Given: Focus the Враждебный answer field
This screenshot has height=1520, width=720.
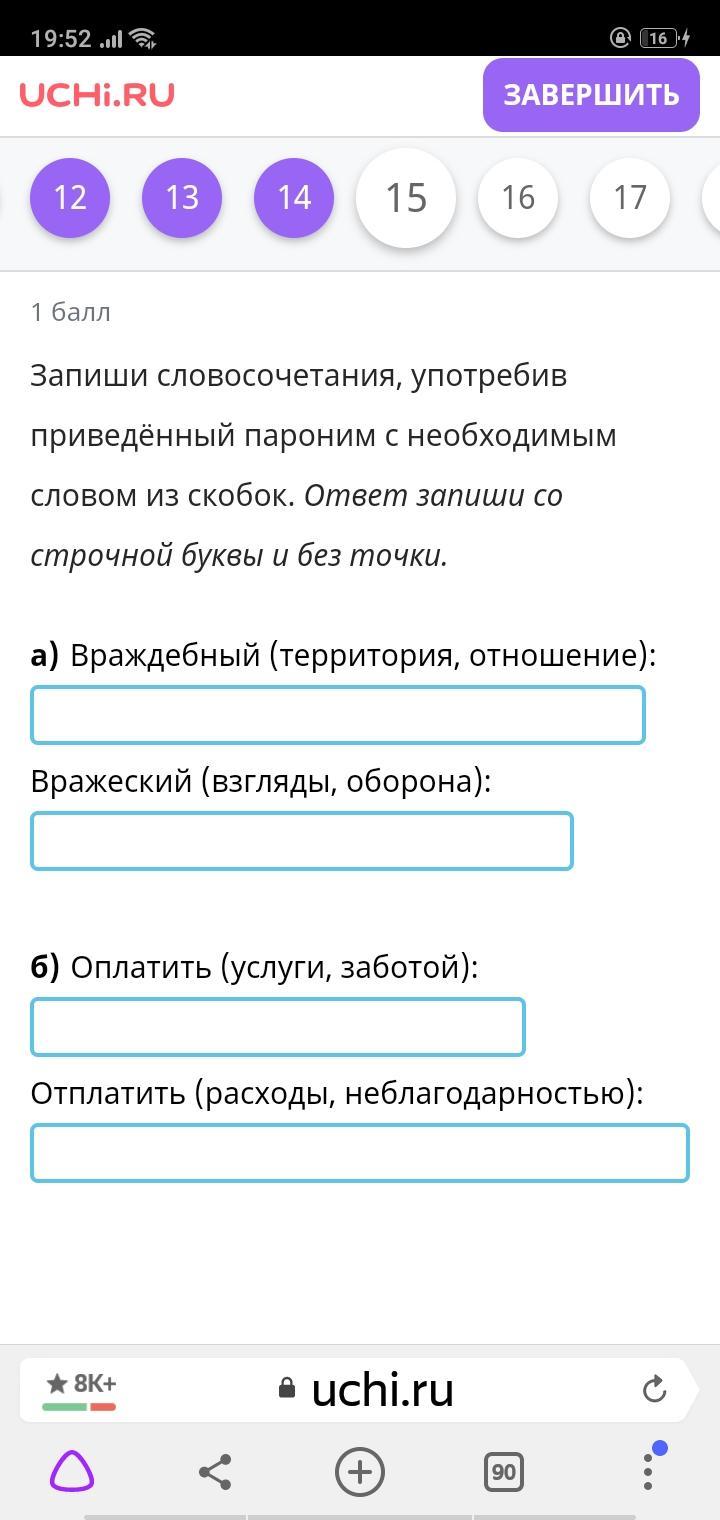Looking at the screenshot, I should 338,715.
